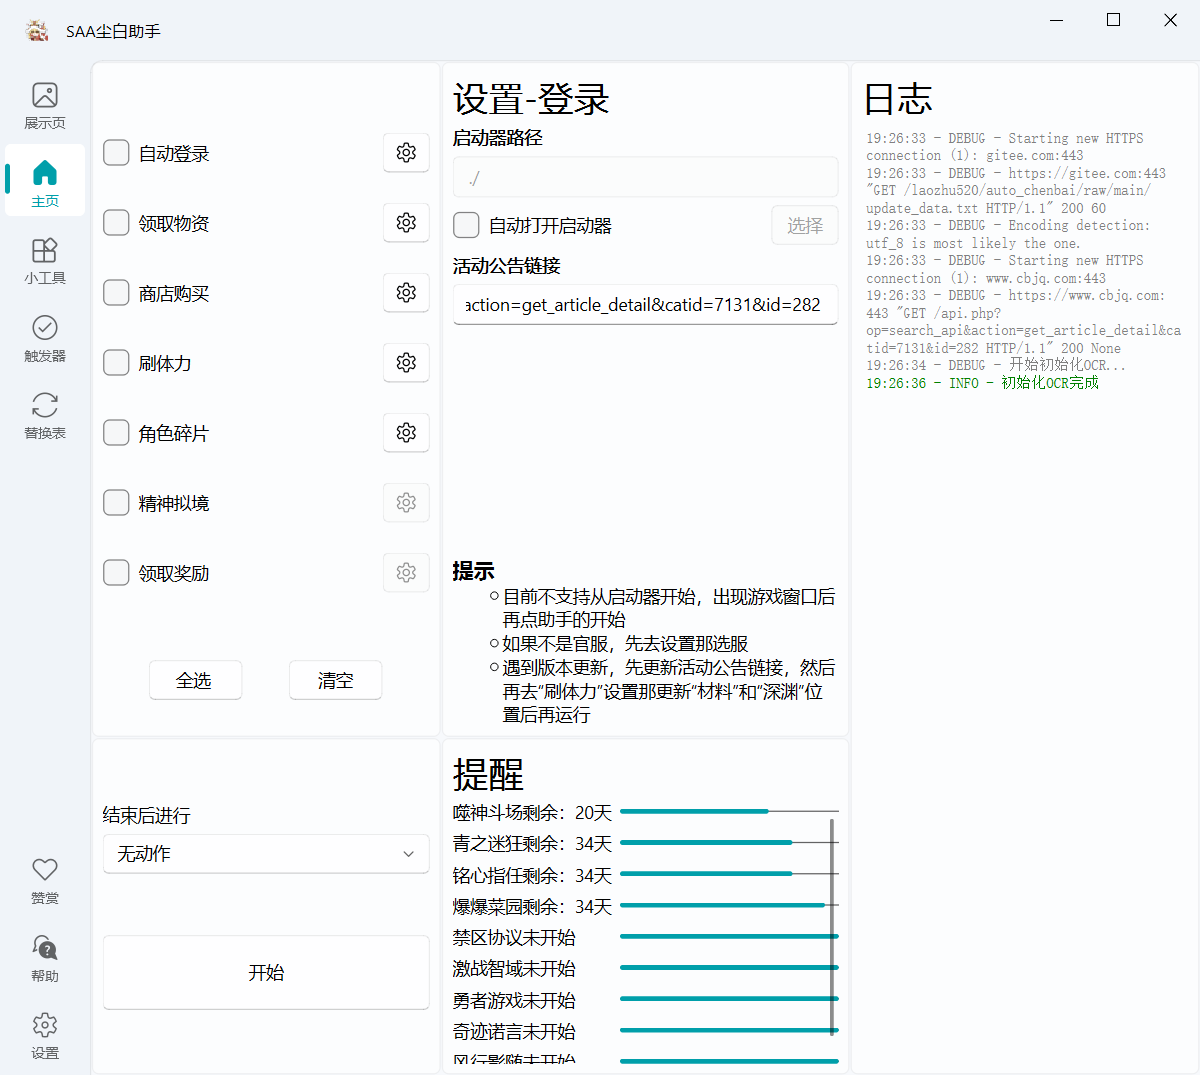The height and width of the screenshot is (1075, 1200).
Task: Click the 爆爆菜园剩余 progress bar
Action: click(x=729, y=905)
